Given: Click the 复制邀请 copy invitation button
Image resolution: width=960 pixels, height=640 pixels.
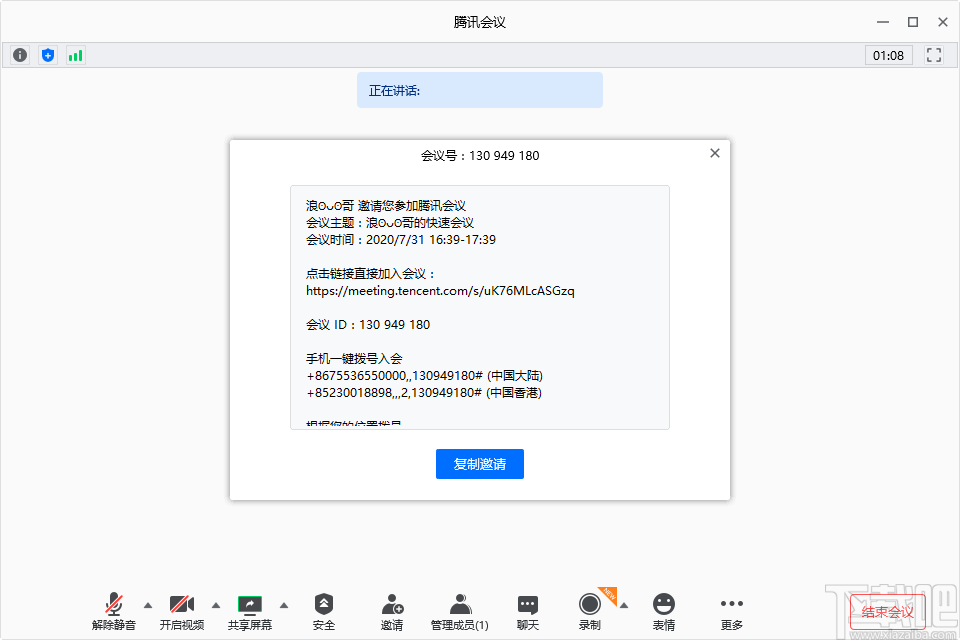Looking at the screenshot, I should (480, 463).
